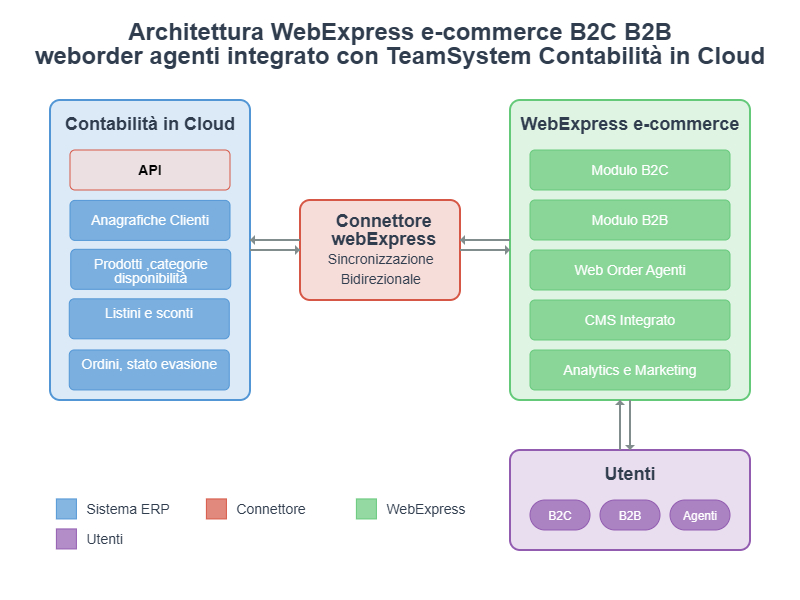The image size is (800, 600).
Task: Click the green WebExpress legend swatch
Action: pos(367,509)
